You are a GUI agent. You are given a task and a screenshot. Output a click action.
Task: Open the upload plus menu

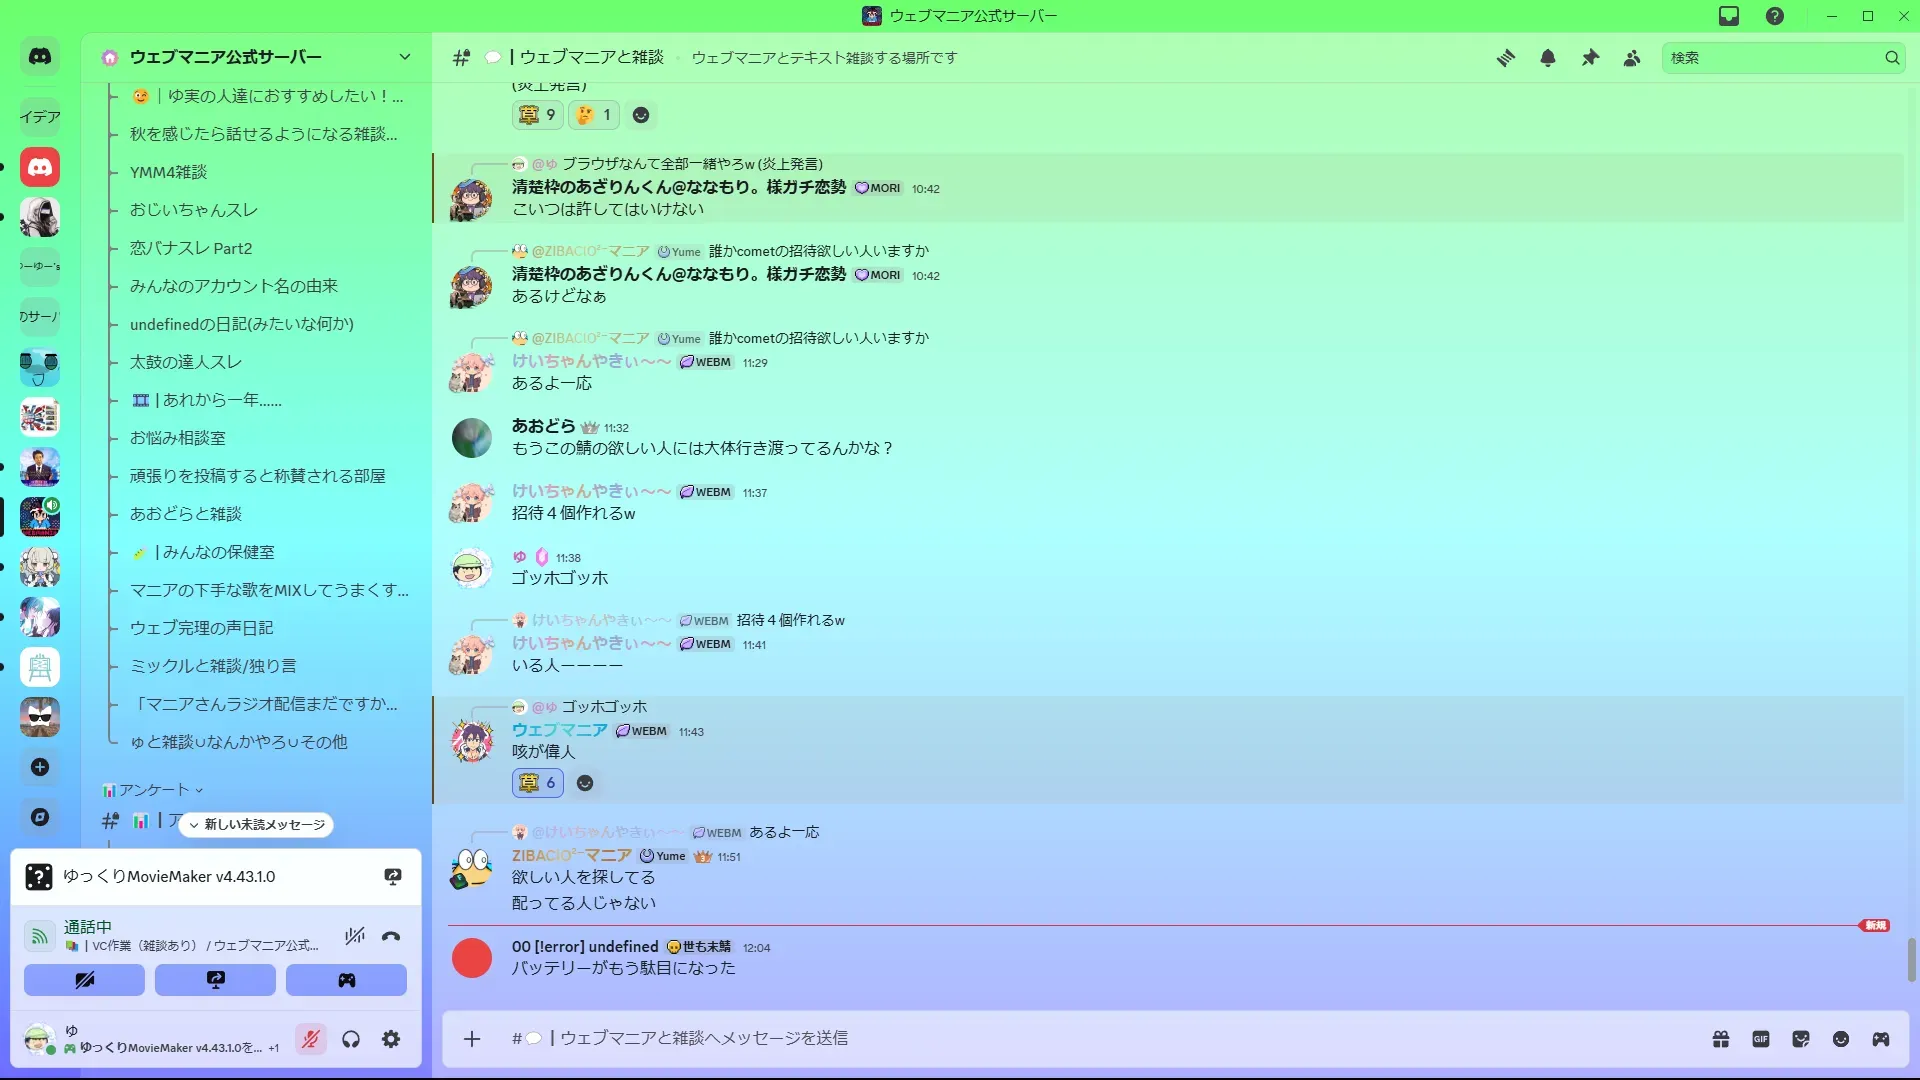(472, 1039)
